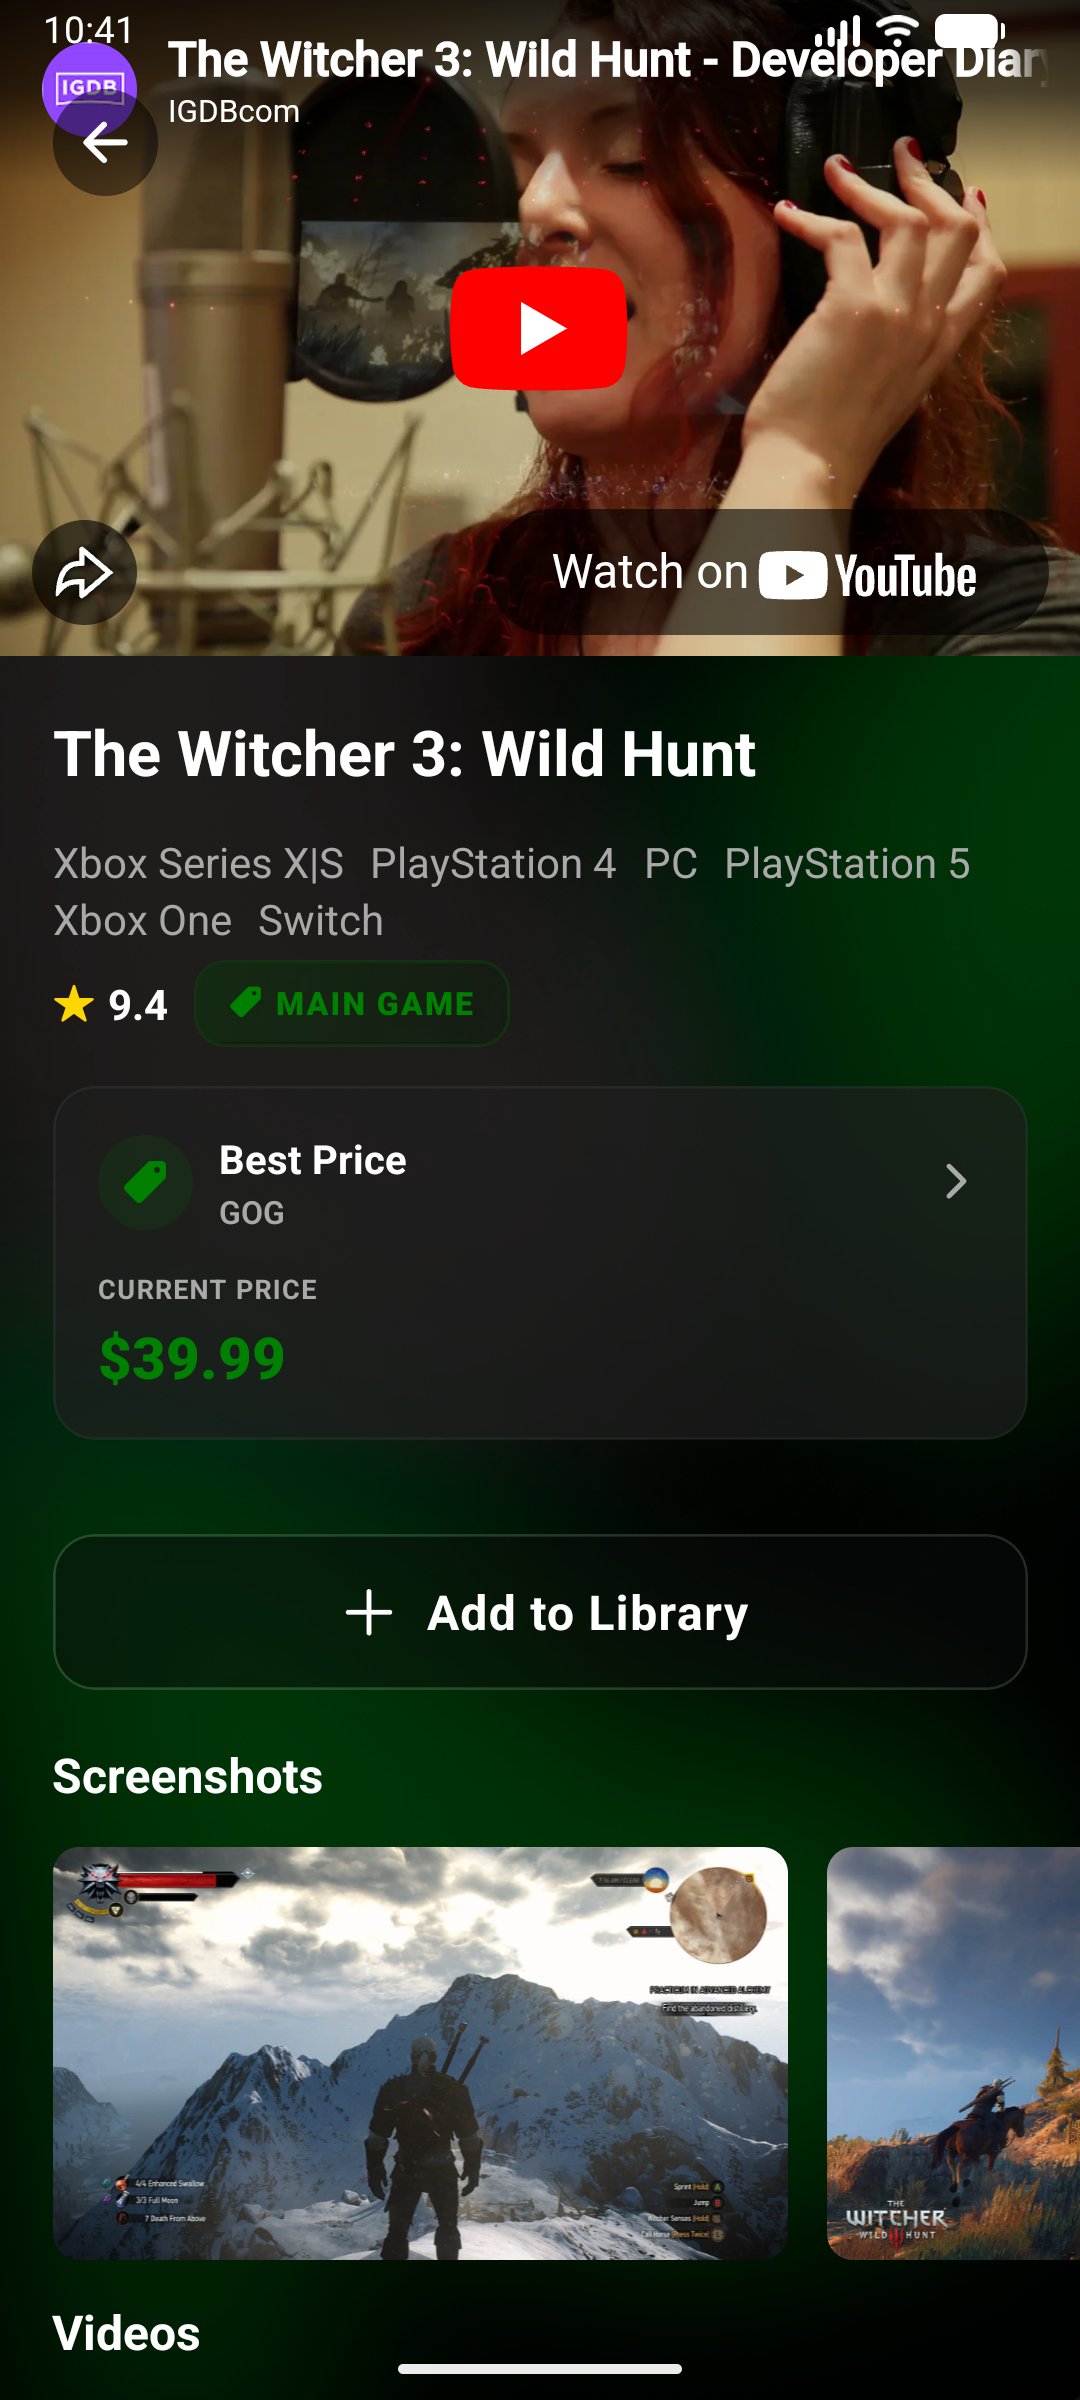
Task: Open the video title link
Action: click(606, 60)
